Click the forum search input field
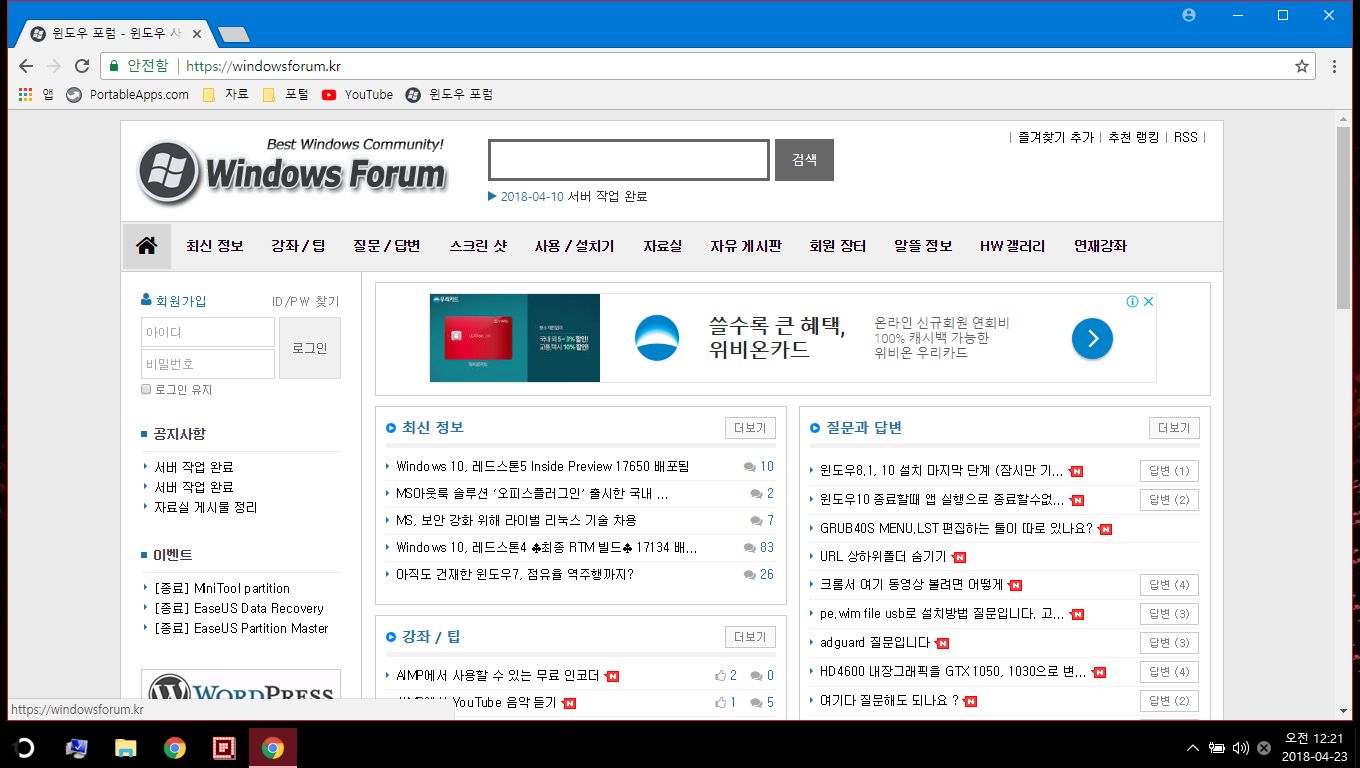The image size is (1360, 768). pos(629,160)
